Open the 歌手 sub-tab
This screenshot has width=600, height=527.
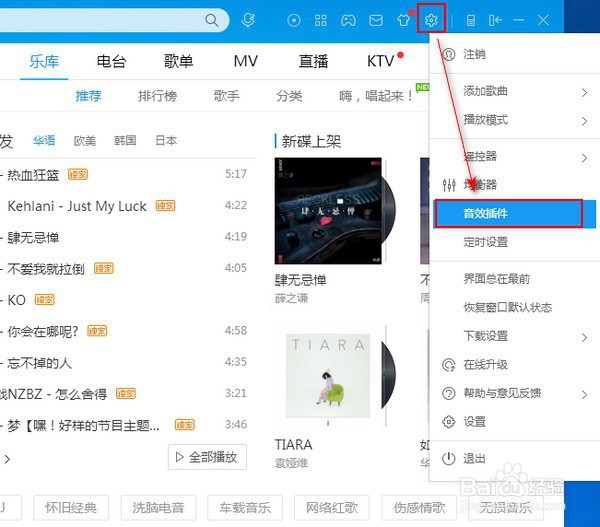pyautogui.click(x=227, y=96)
